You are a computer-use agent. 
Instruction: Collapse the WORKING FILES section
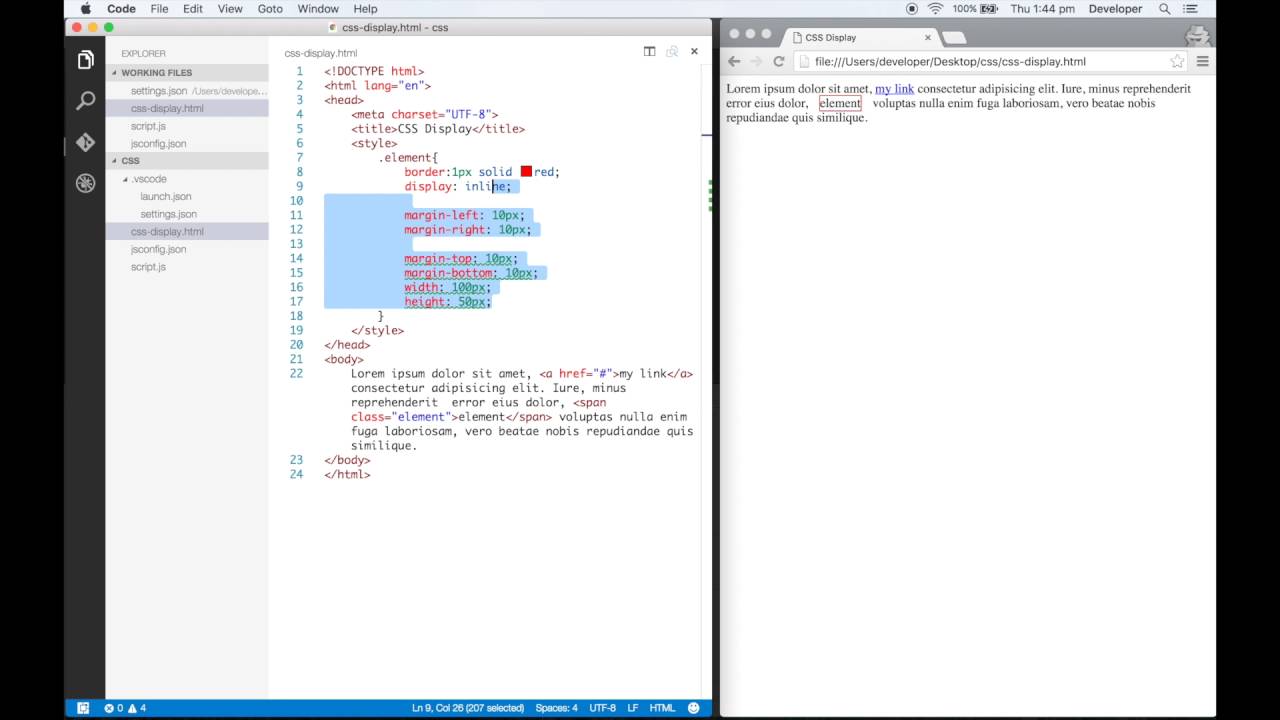(x=156, y=73)
